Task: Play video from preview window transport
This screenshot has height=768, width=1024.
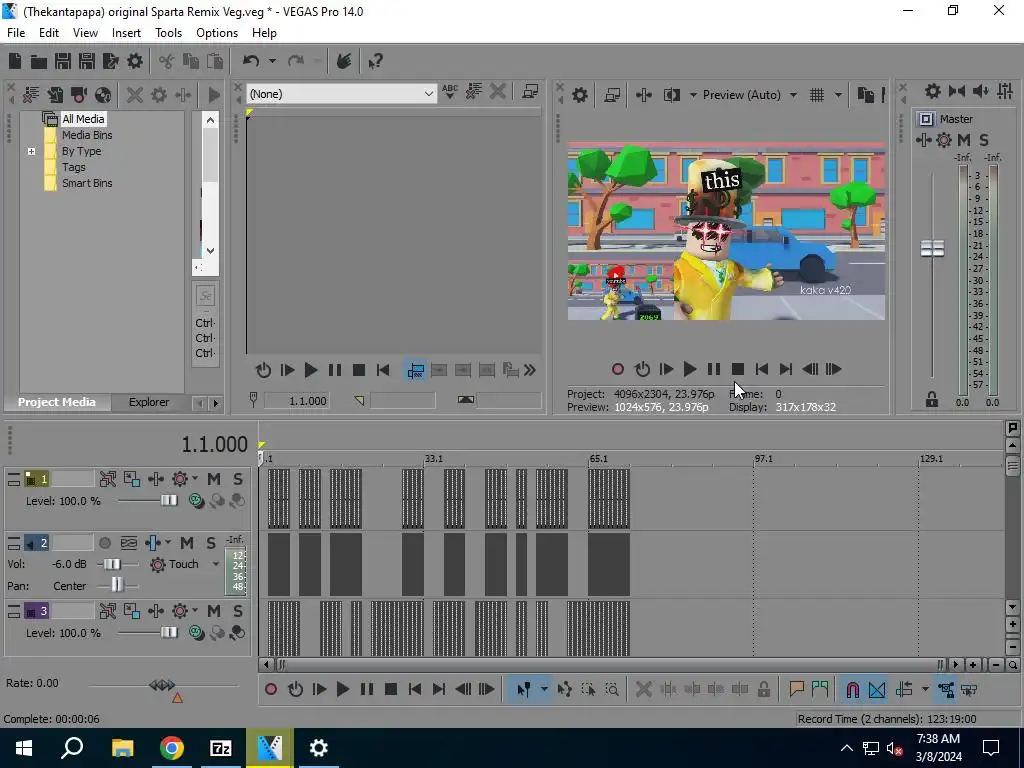Action: pos(690,370)
